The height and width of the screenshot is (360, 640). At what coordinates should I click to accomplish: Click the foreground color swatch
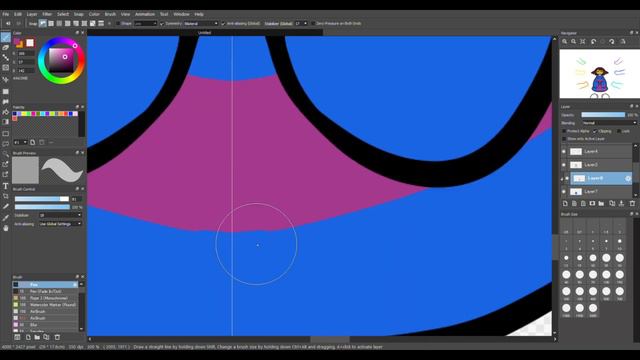(x=17, y=41)
